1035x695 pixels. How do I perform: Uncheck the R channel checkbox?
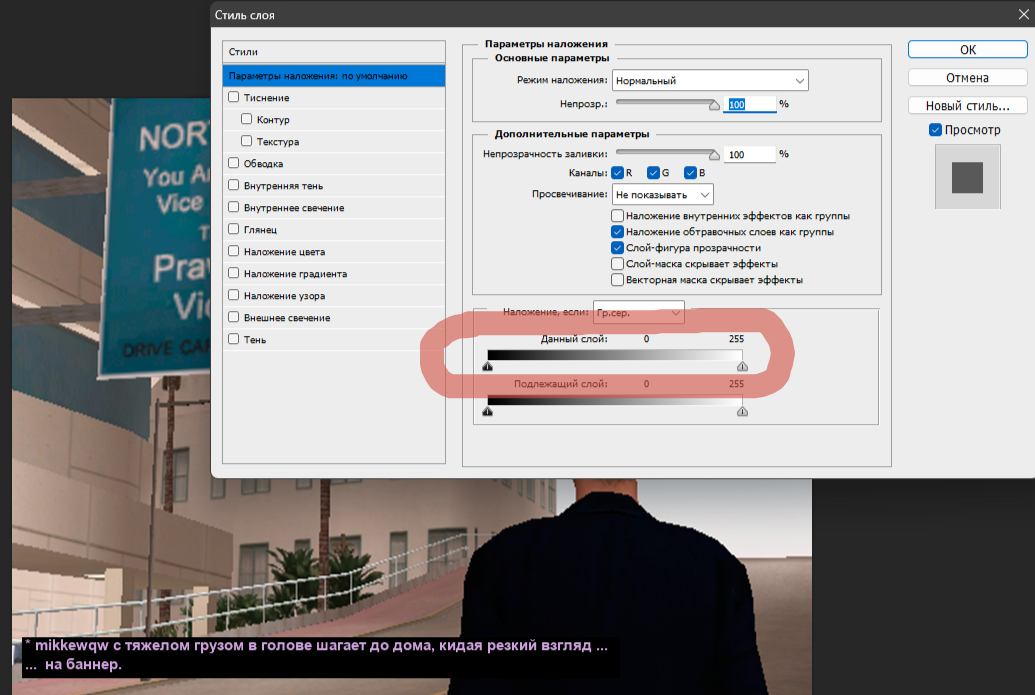pos(618,173)
